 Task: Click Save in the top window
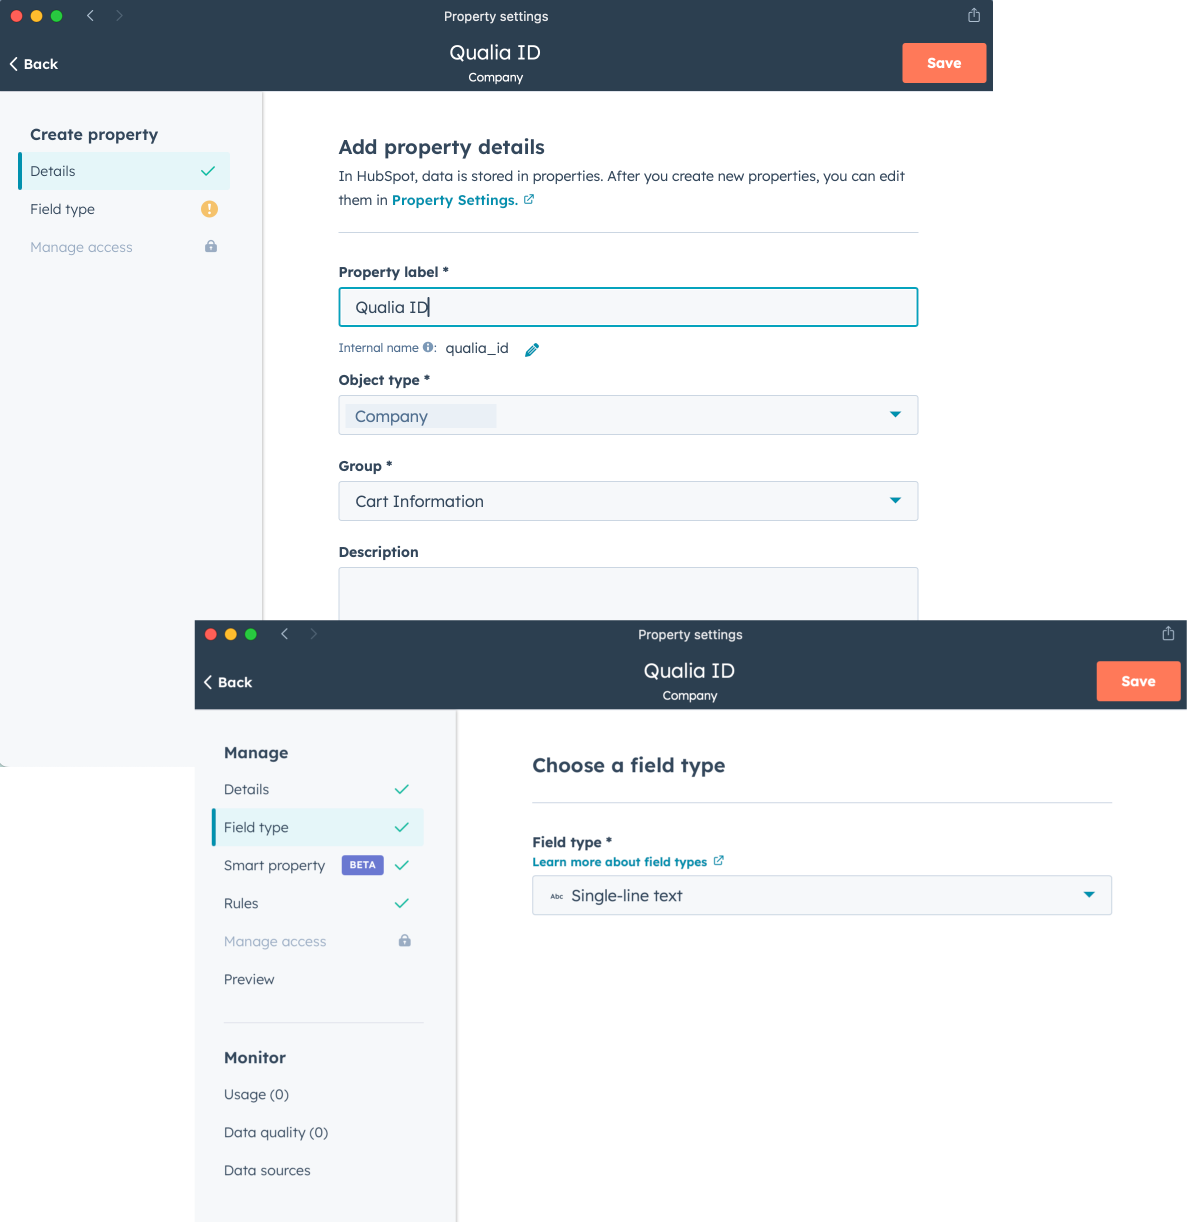click(944, 63)
